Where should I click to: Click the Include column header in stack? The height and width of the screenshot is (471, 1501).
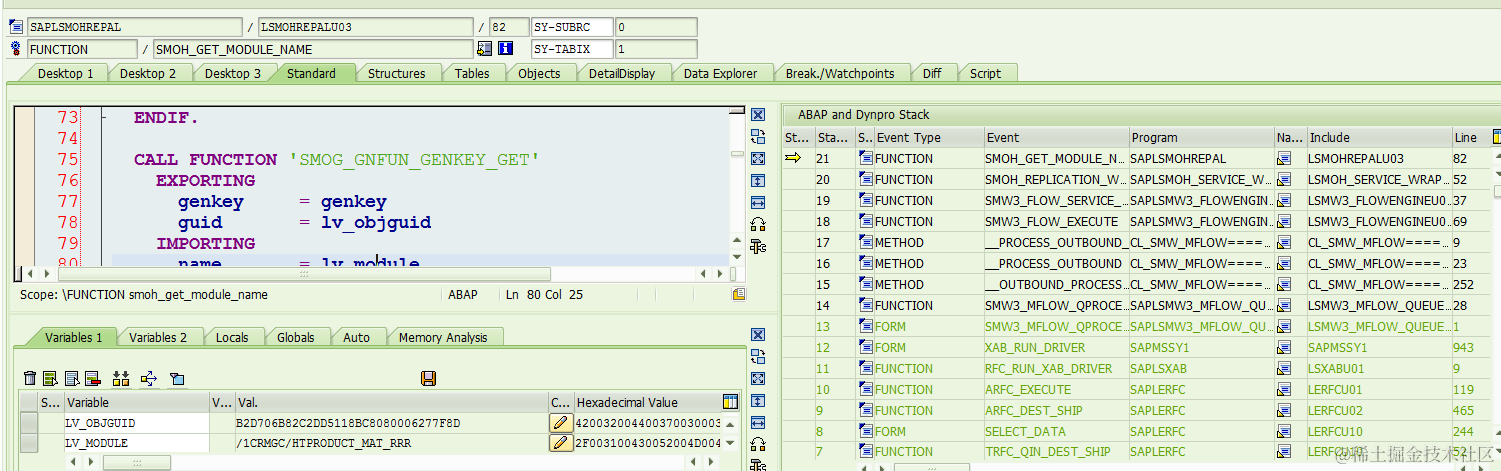click(x=1378, y=137)
